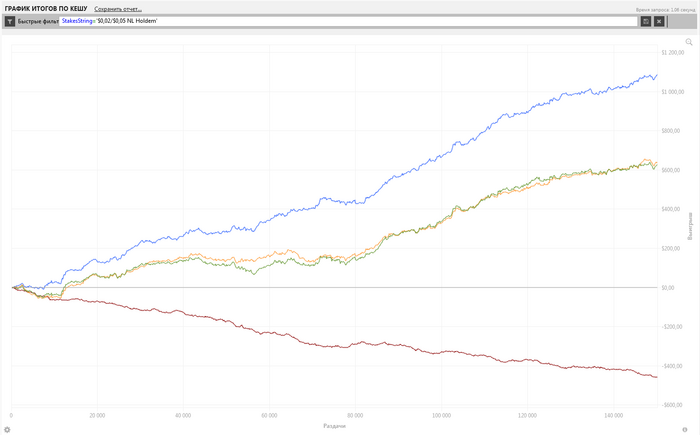
Task: Open chart settings gear icon
Action: point(7,430)
